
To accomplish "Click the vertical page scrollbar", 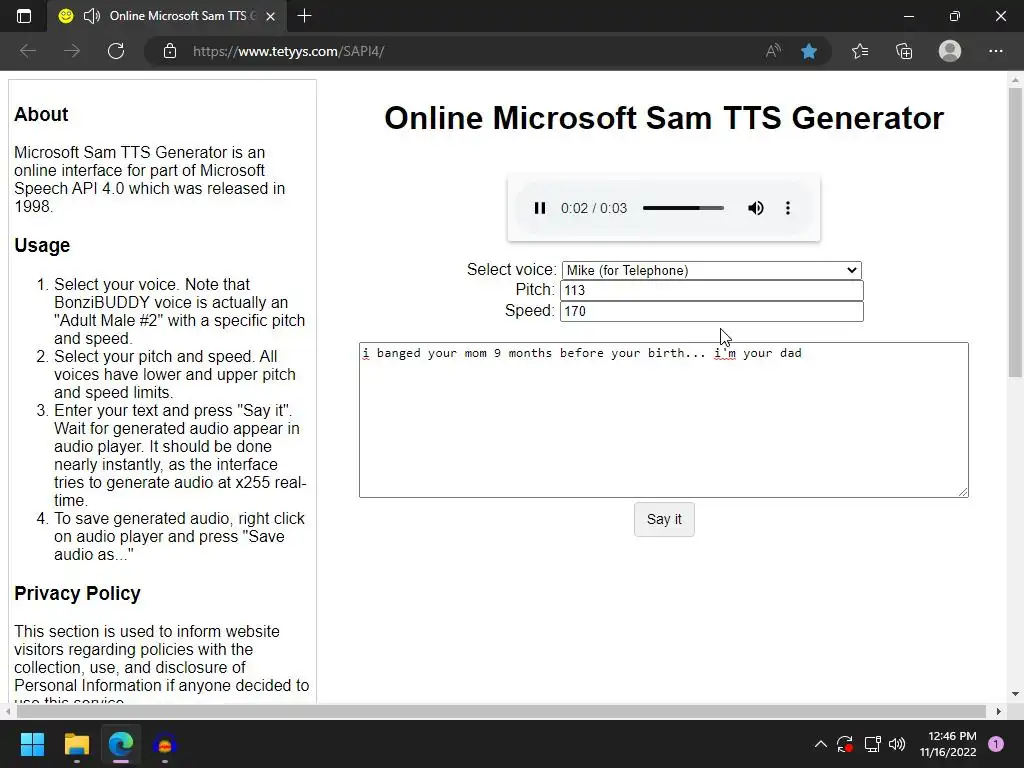I will point(1015,232).
